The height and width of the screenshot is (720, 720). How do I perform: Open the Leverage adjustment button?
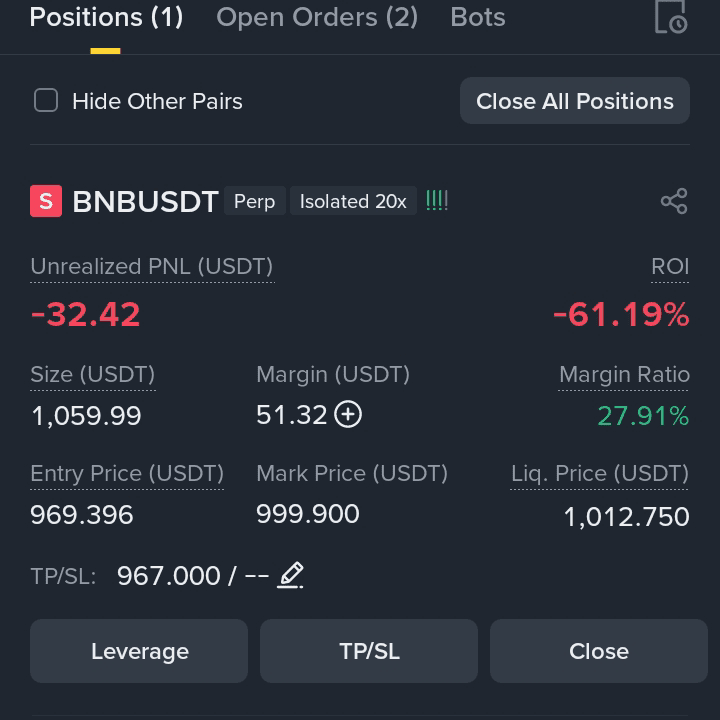(x=139, y=651)
